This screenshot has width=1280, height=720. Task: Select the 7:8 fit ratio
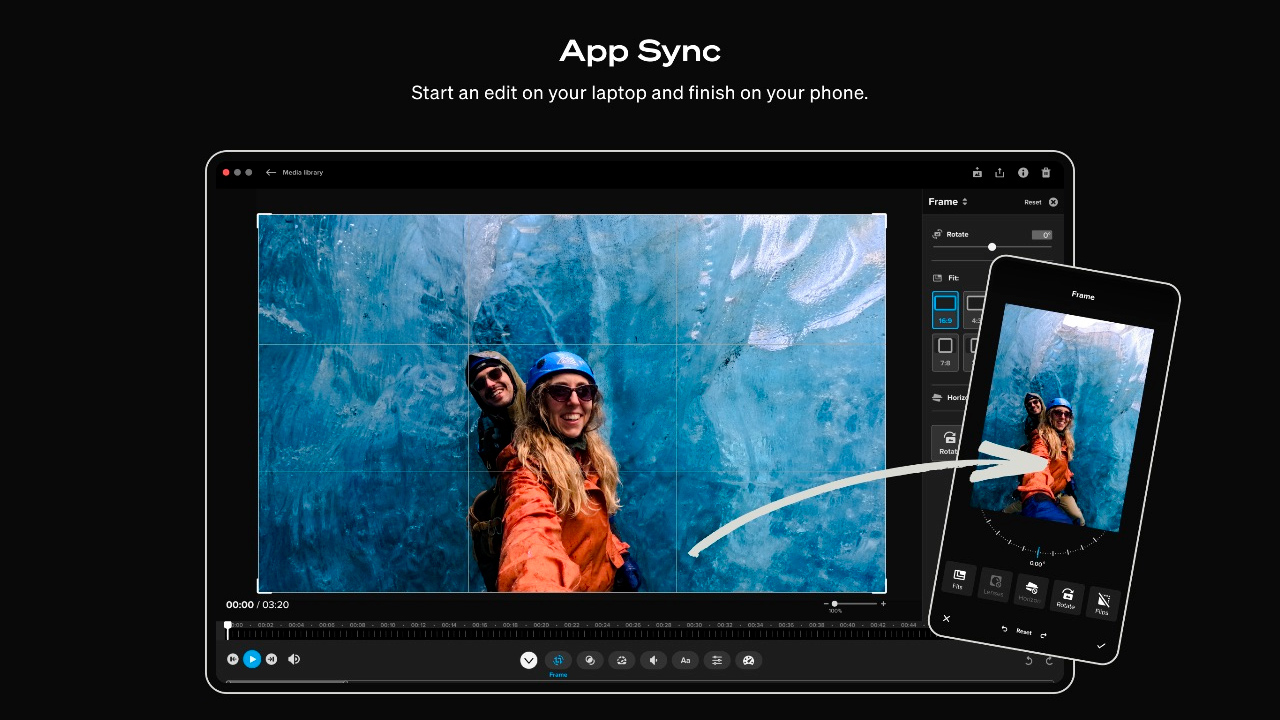pyautogui.click(x=945, y=353)
